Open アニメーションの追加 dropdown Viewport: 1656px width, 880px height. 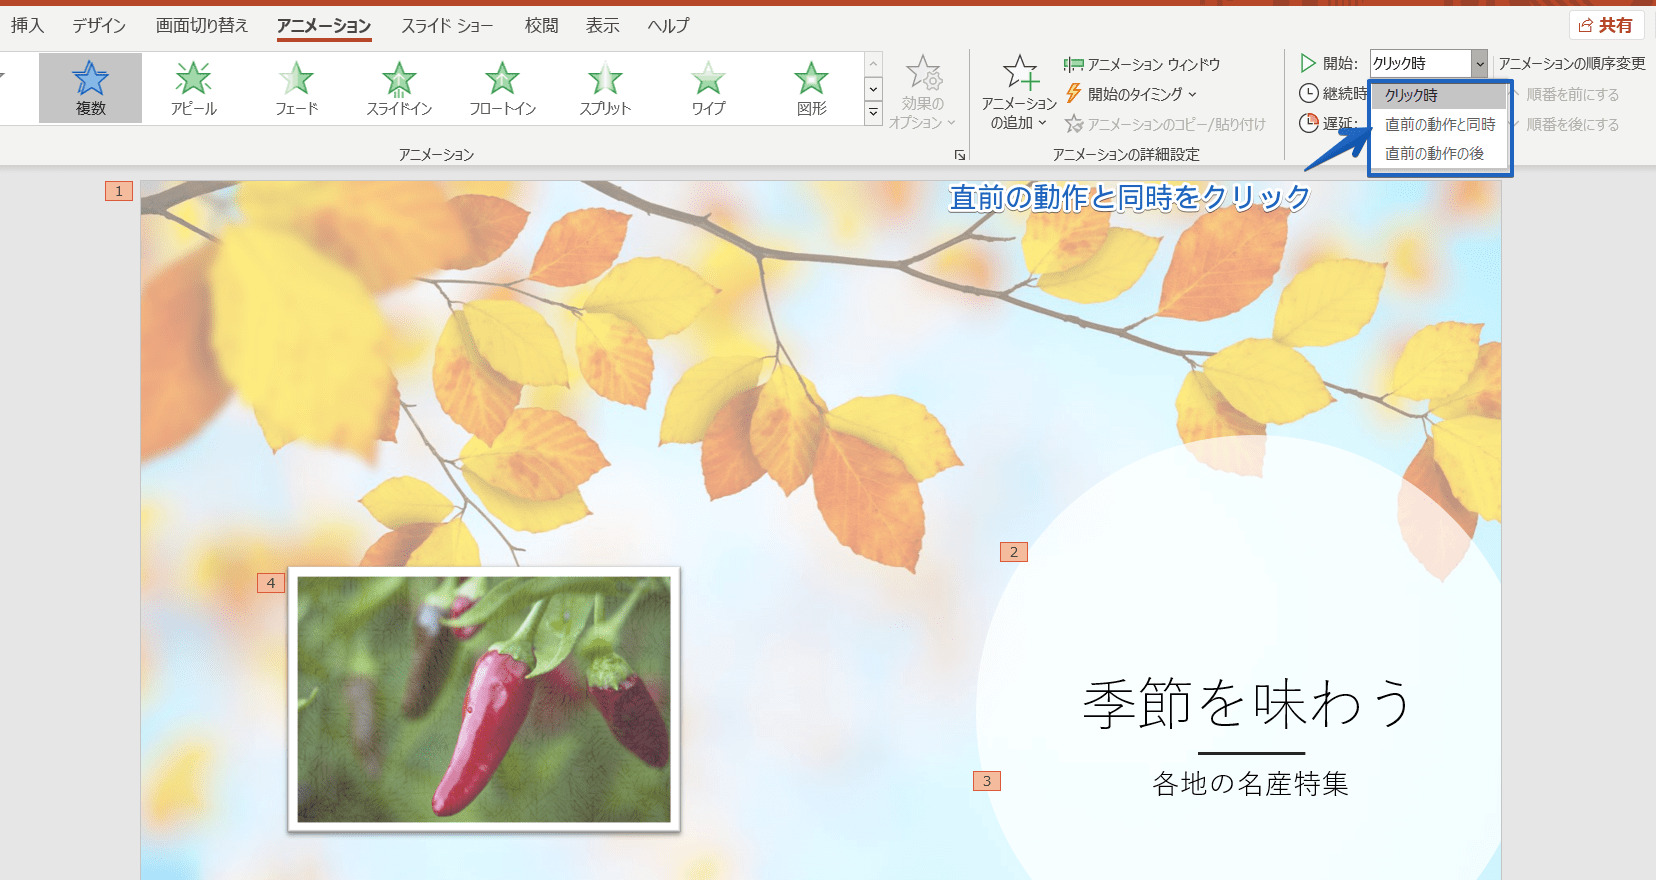1019,92
